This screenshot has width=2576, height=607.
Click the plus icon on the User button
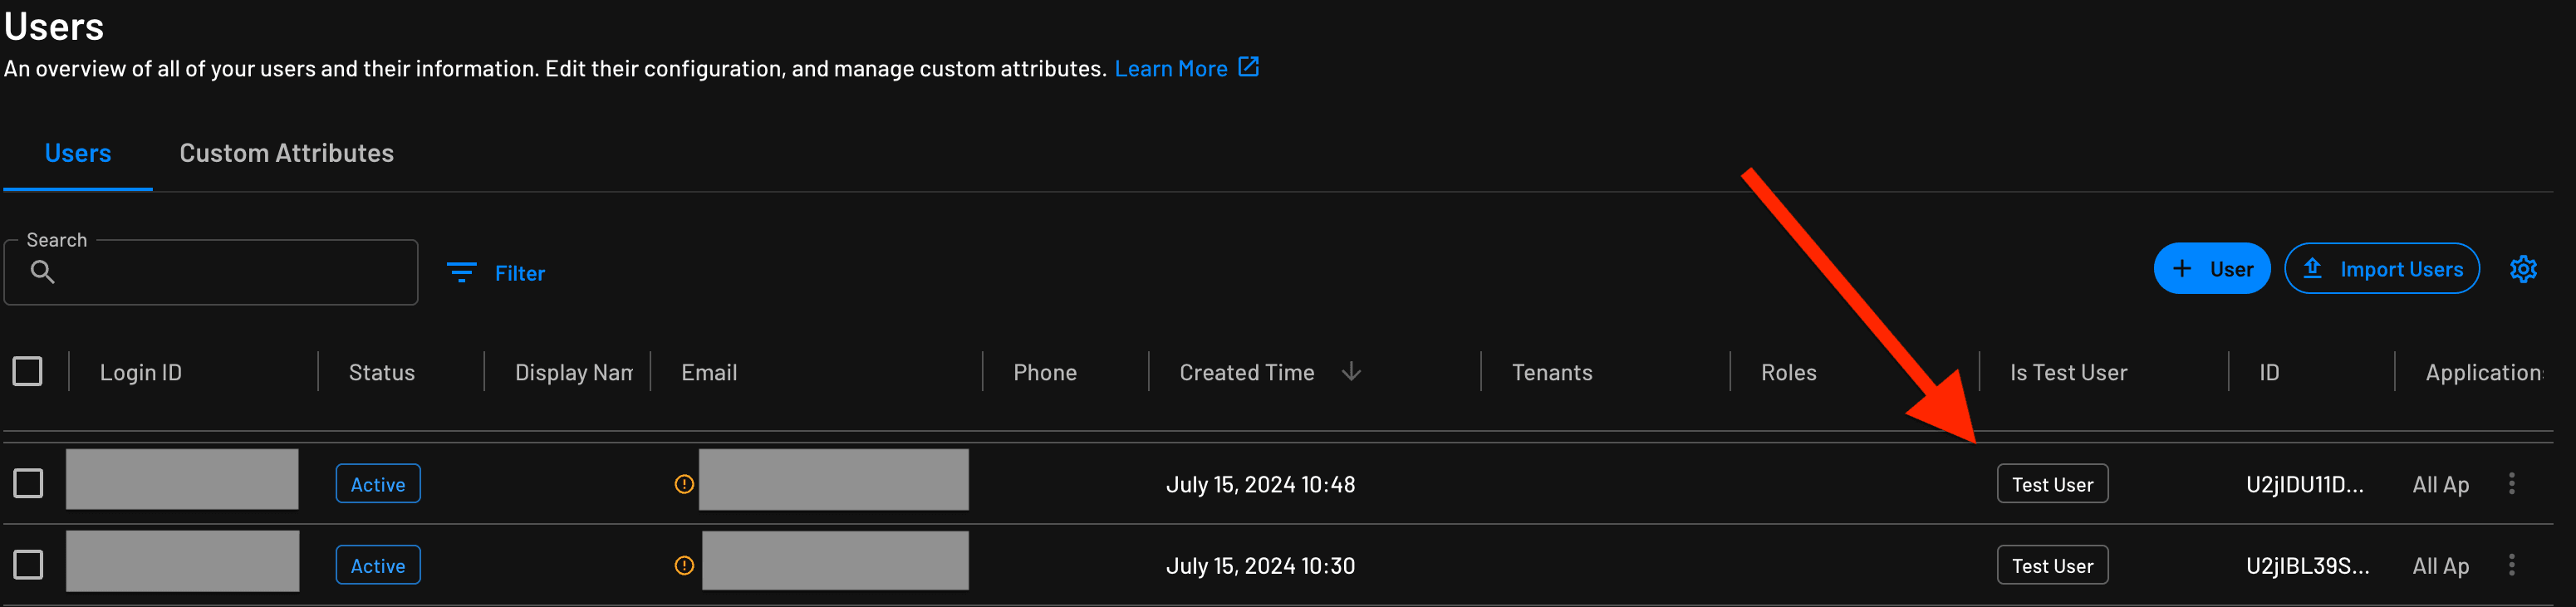coord(2181,268)
